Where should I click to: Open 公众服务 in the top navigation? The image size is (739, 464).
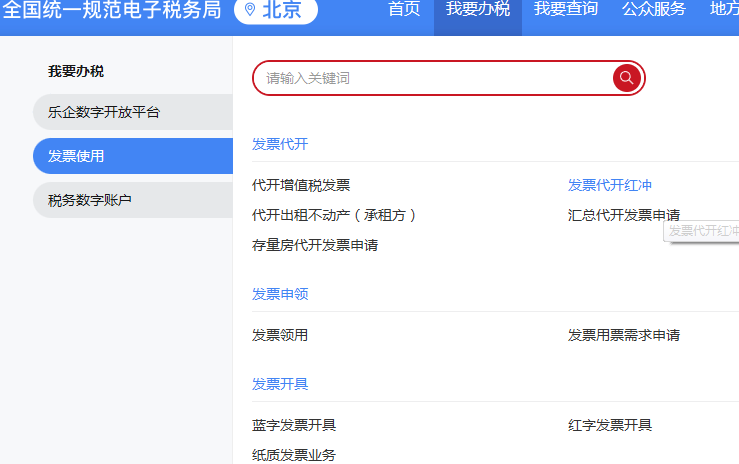pyautogui.click(x=653, y=10)
